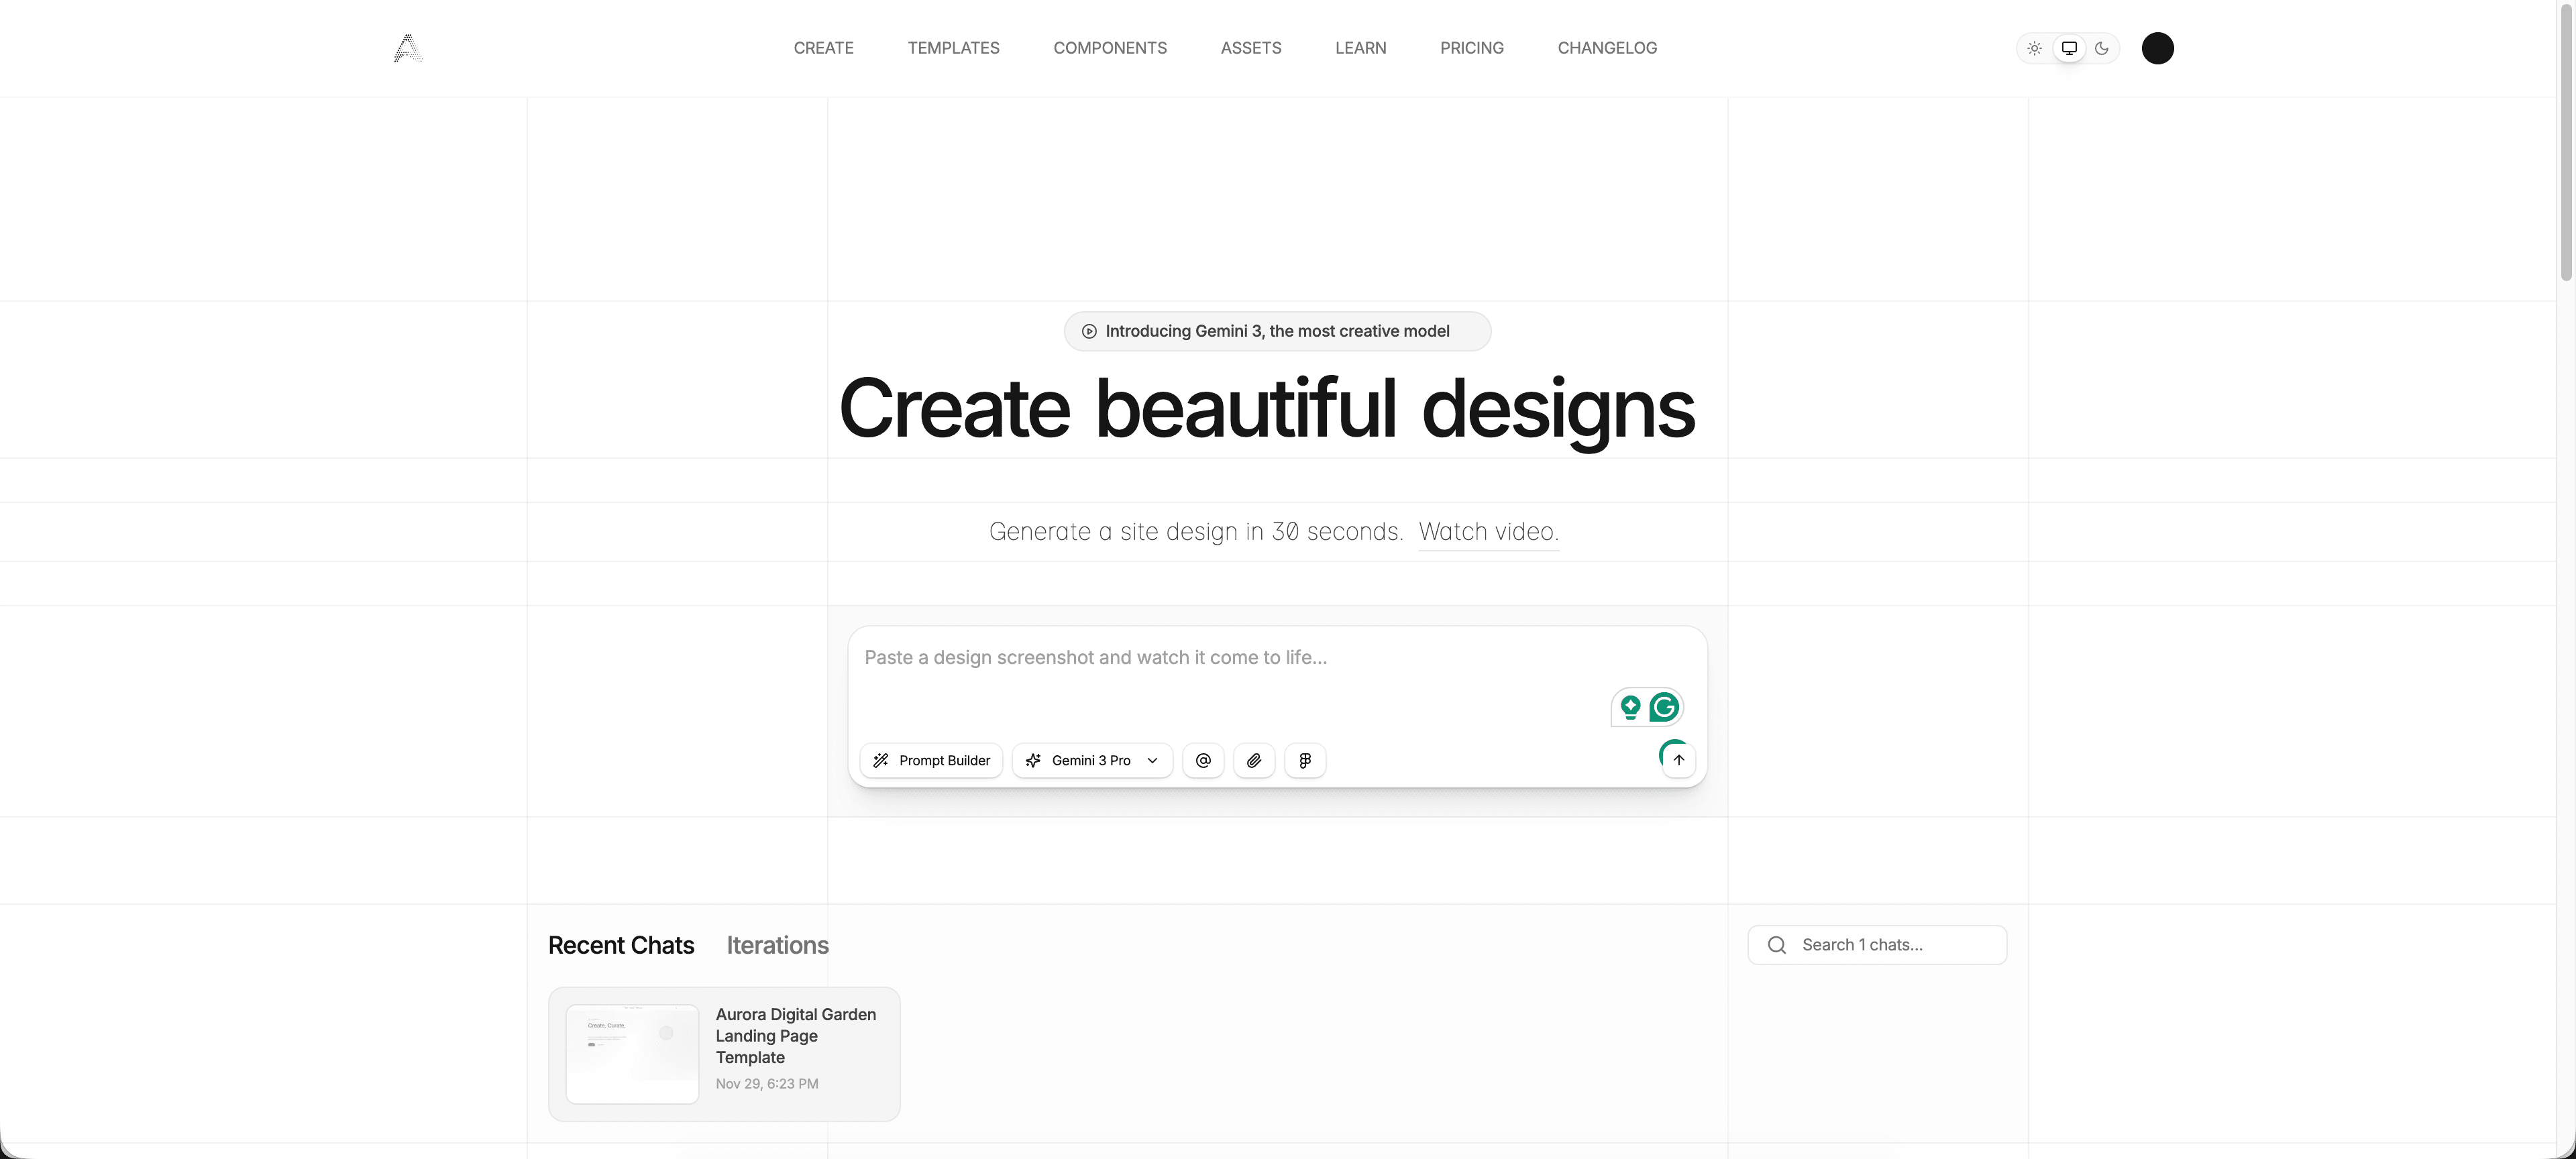The width and height of the screenshot is (2576, 1159).
Task: Switch to light theme sun toggle
Action: tap(2034, 48)
